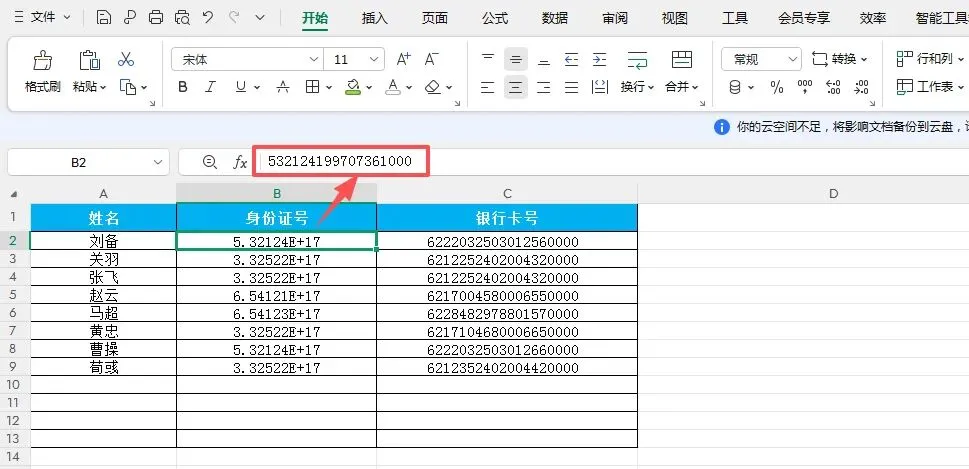Click the Copy icon
Viewport: 969px width, 469px height.
128,87
